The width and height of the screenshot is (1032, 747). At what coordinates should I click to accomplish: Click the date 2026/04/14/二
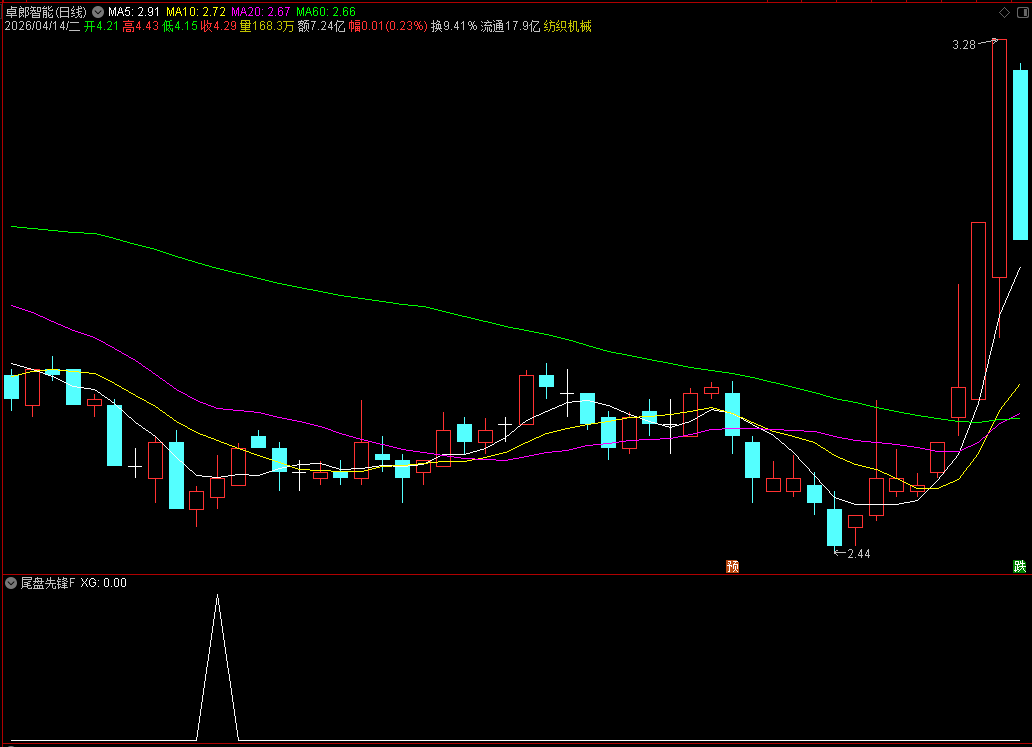[x=42, y=26]
